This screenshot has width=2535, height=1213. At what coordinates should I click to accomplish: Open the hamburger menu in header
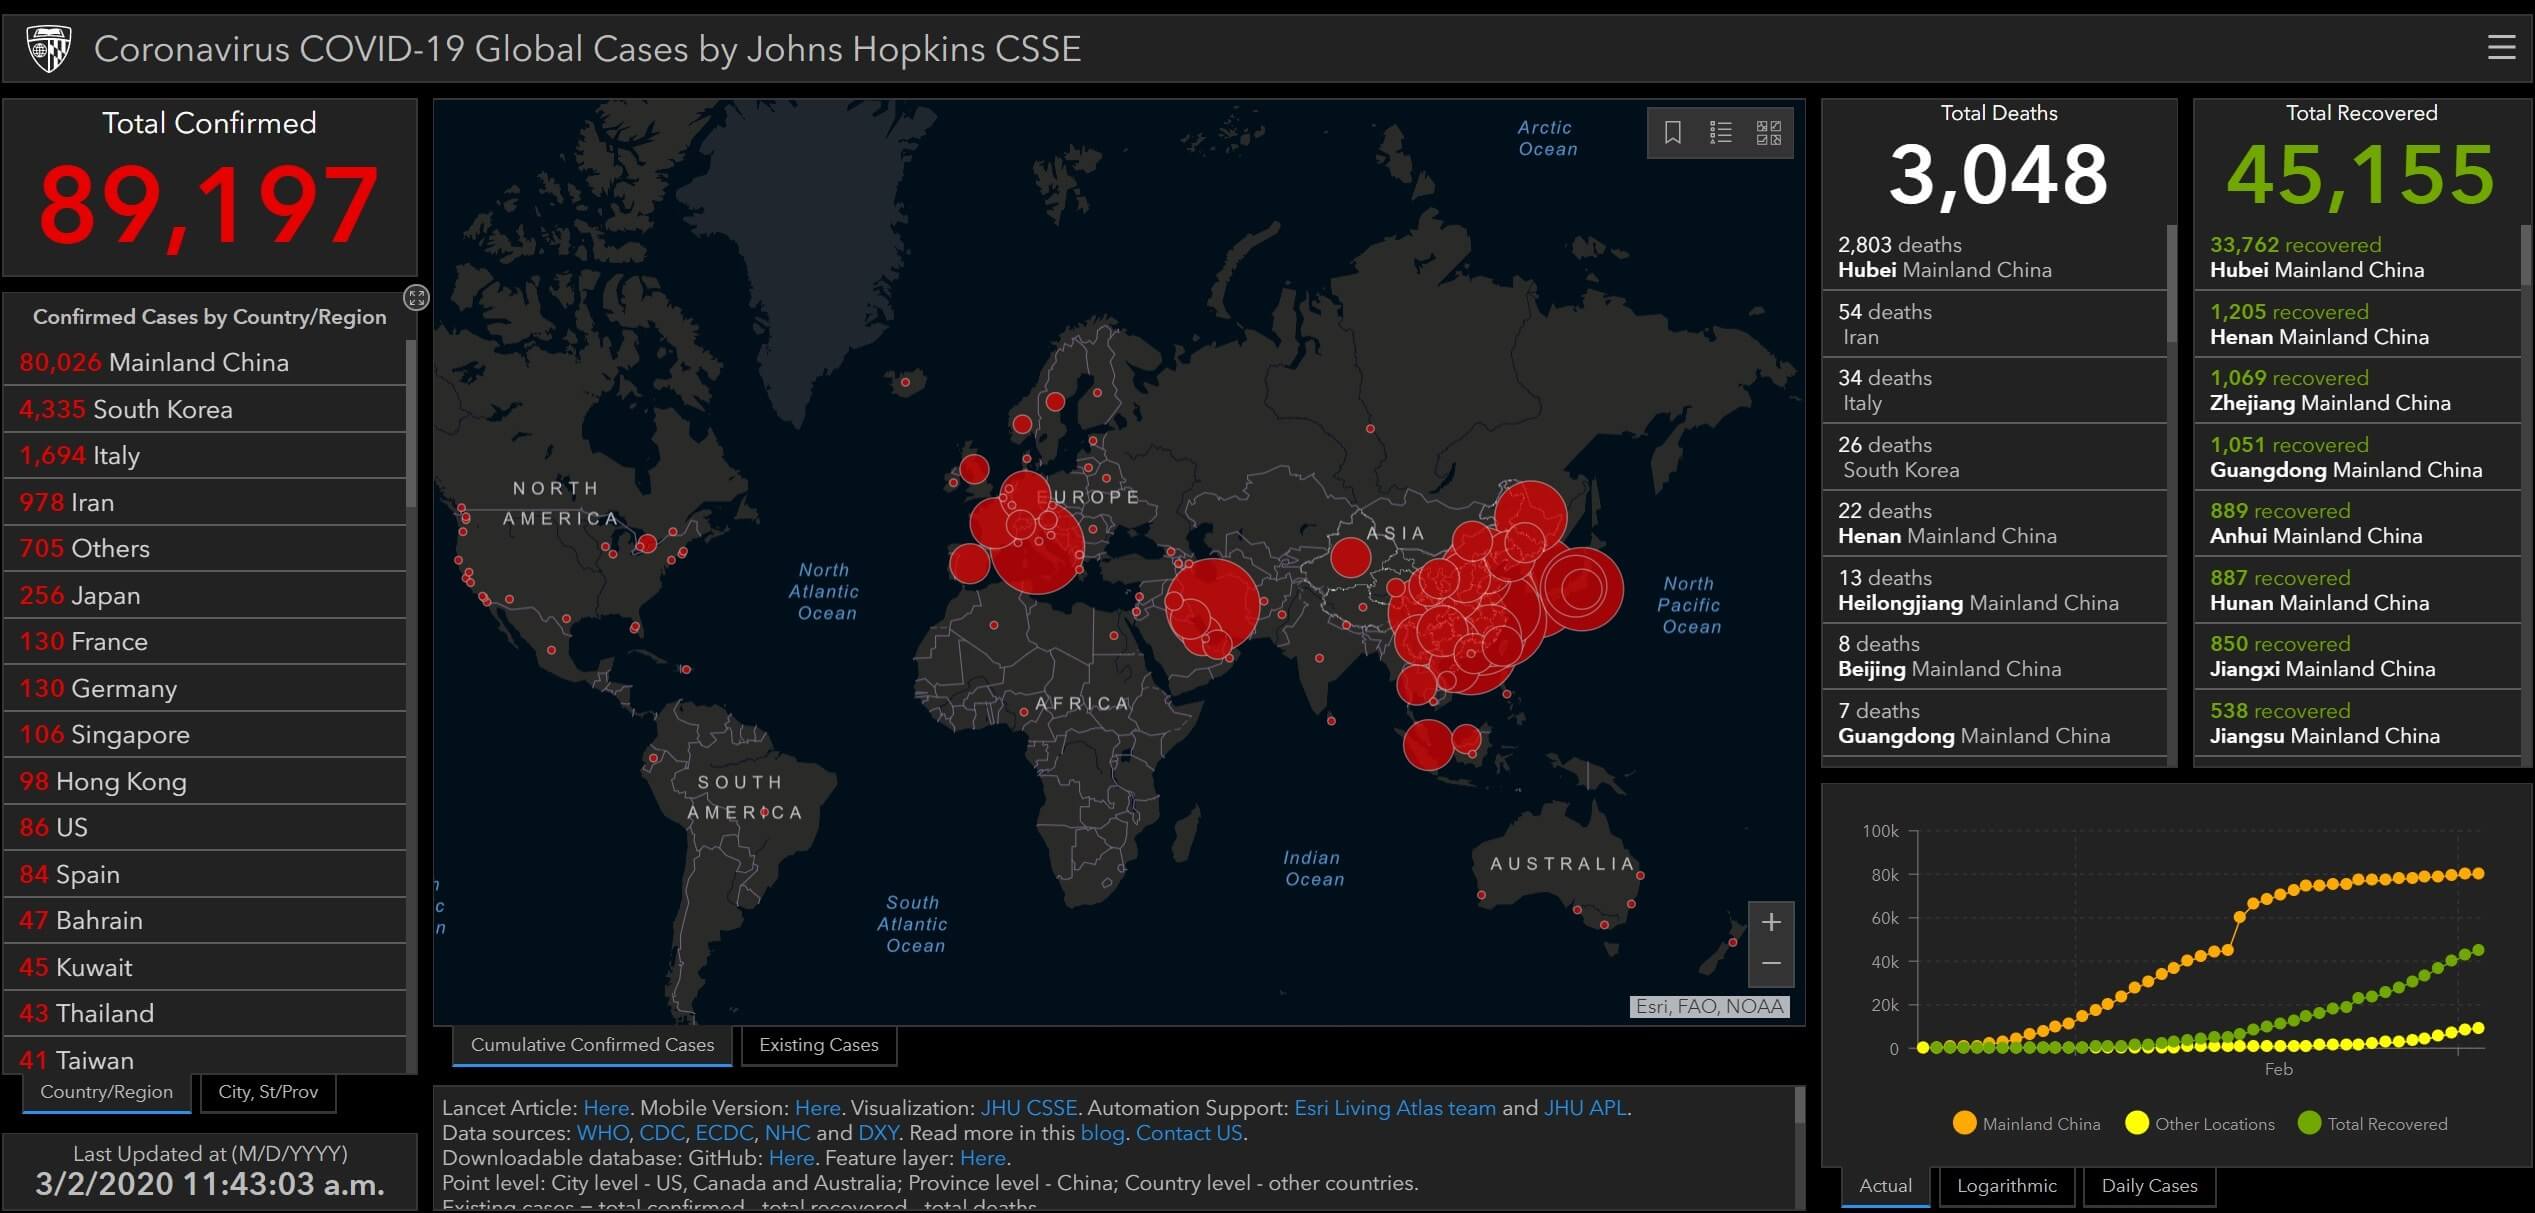pyautogui.click(x=2501, y=47)
